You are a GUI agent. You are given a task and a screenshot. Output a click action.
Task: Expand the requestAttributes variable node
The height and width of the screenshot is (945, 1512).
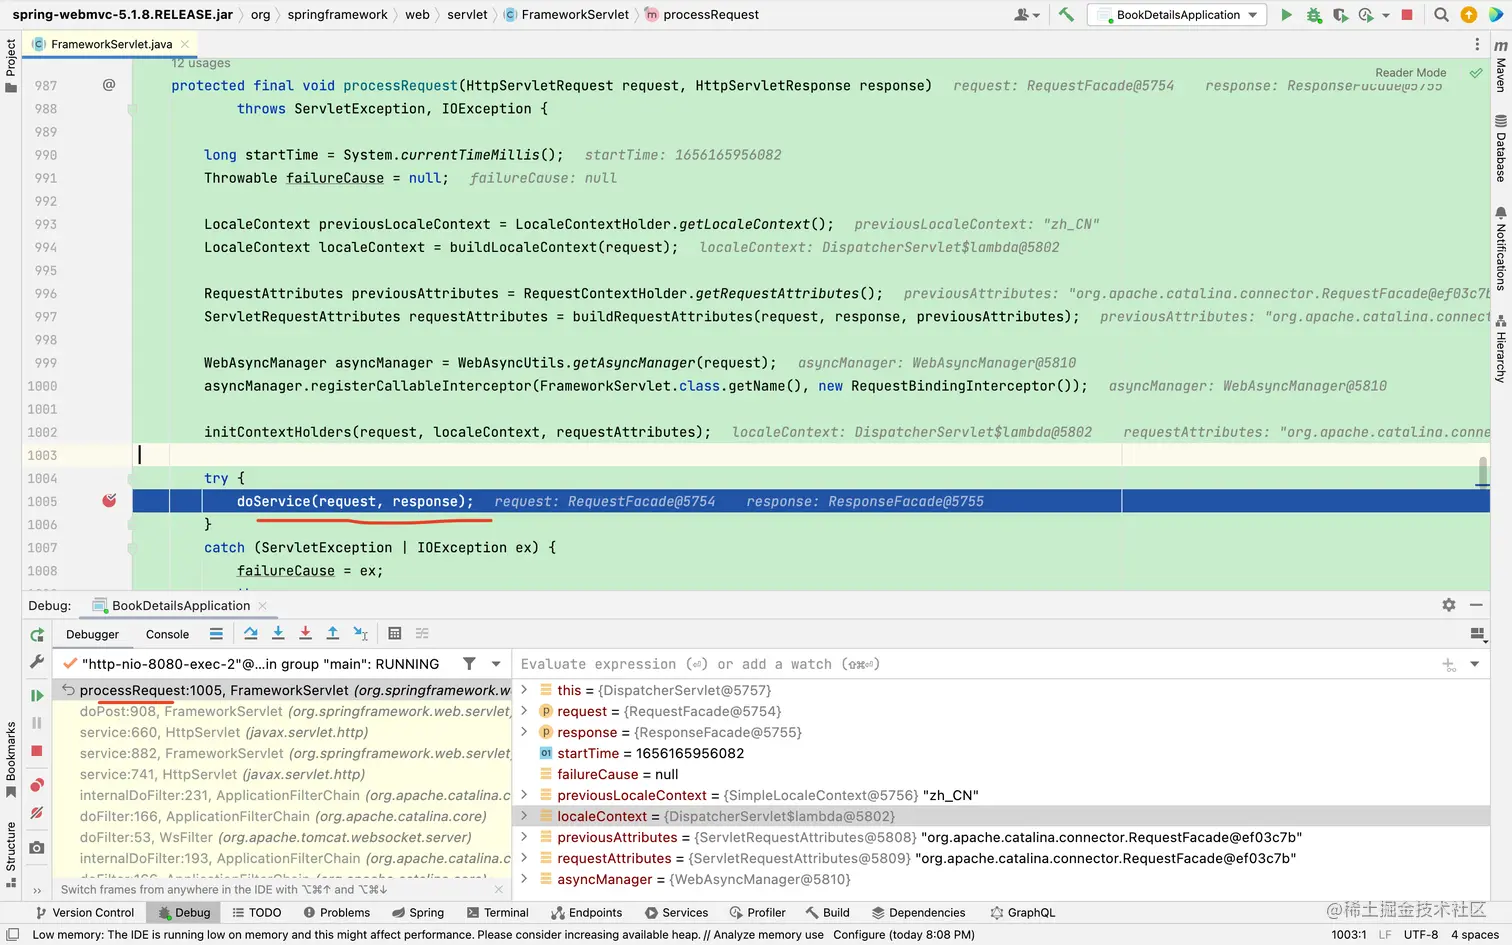tap(524, 858)
